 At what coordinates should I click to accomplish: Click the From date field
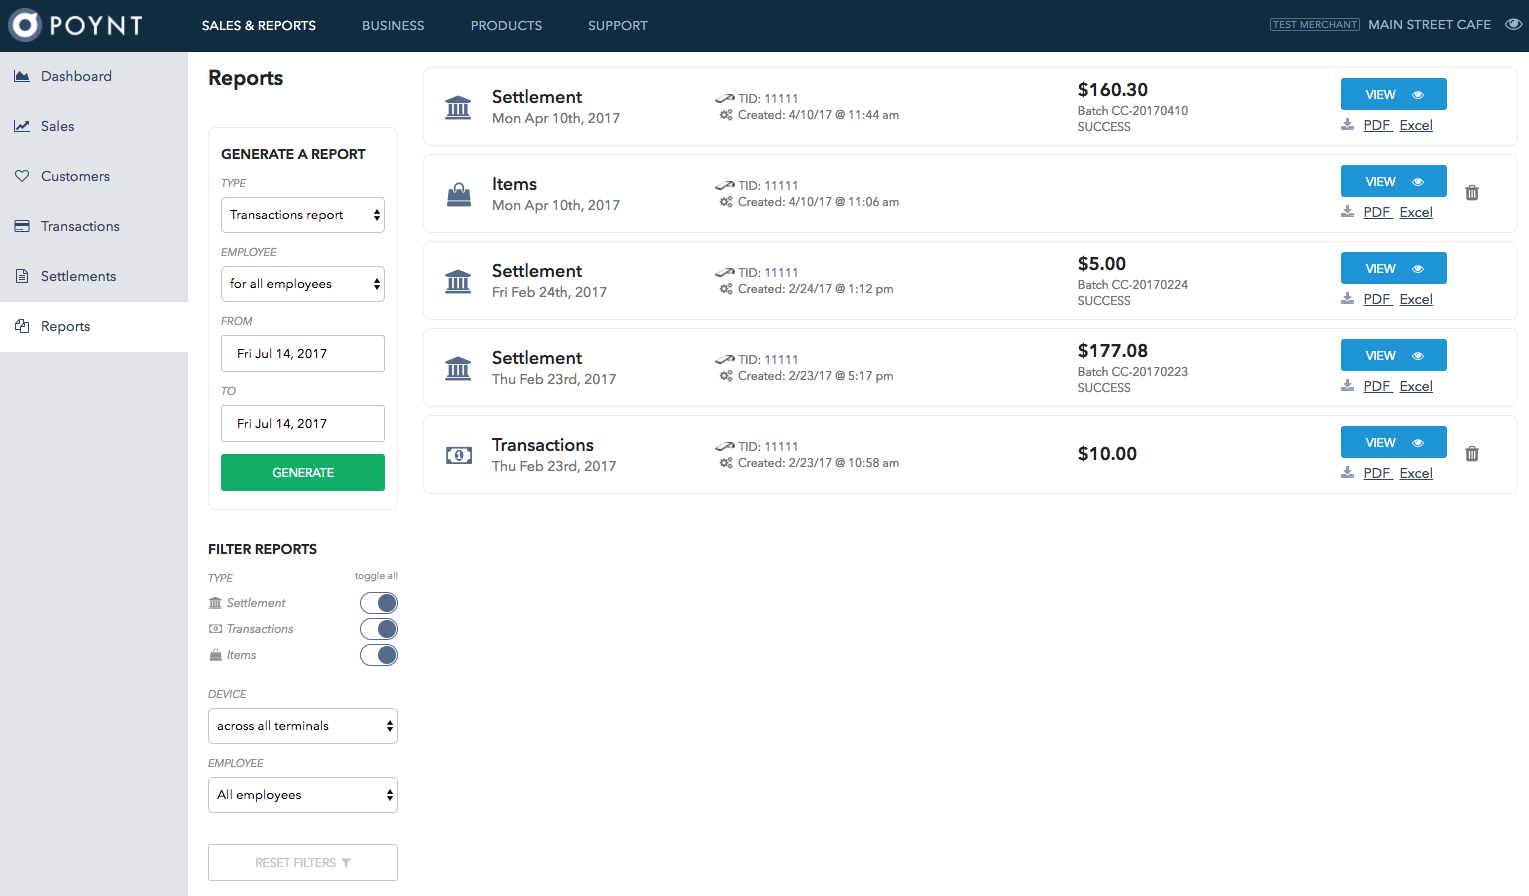tap(303, 354)
